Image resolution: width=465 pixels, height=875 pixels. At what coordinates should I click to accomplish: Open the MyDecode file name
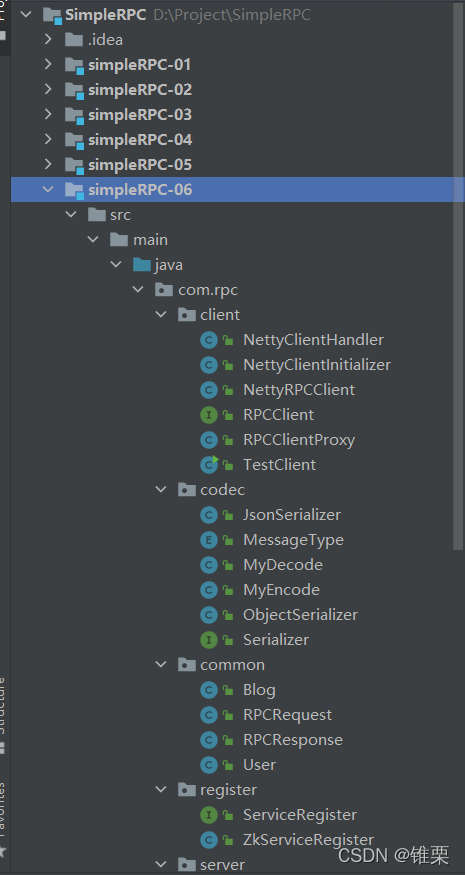coord(282,565)
